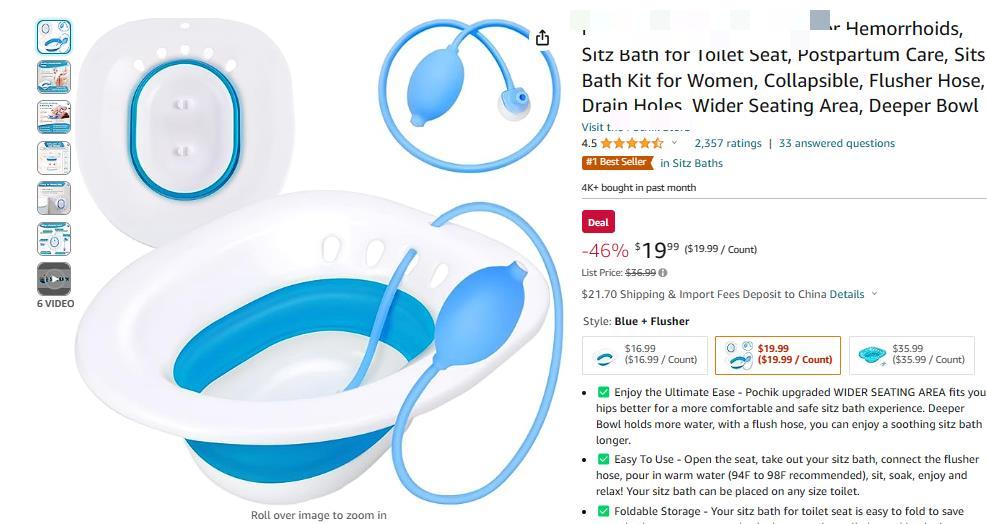Select the $19.99 Blue + Flusher style

click(778, 355)
